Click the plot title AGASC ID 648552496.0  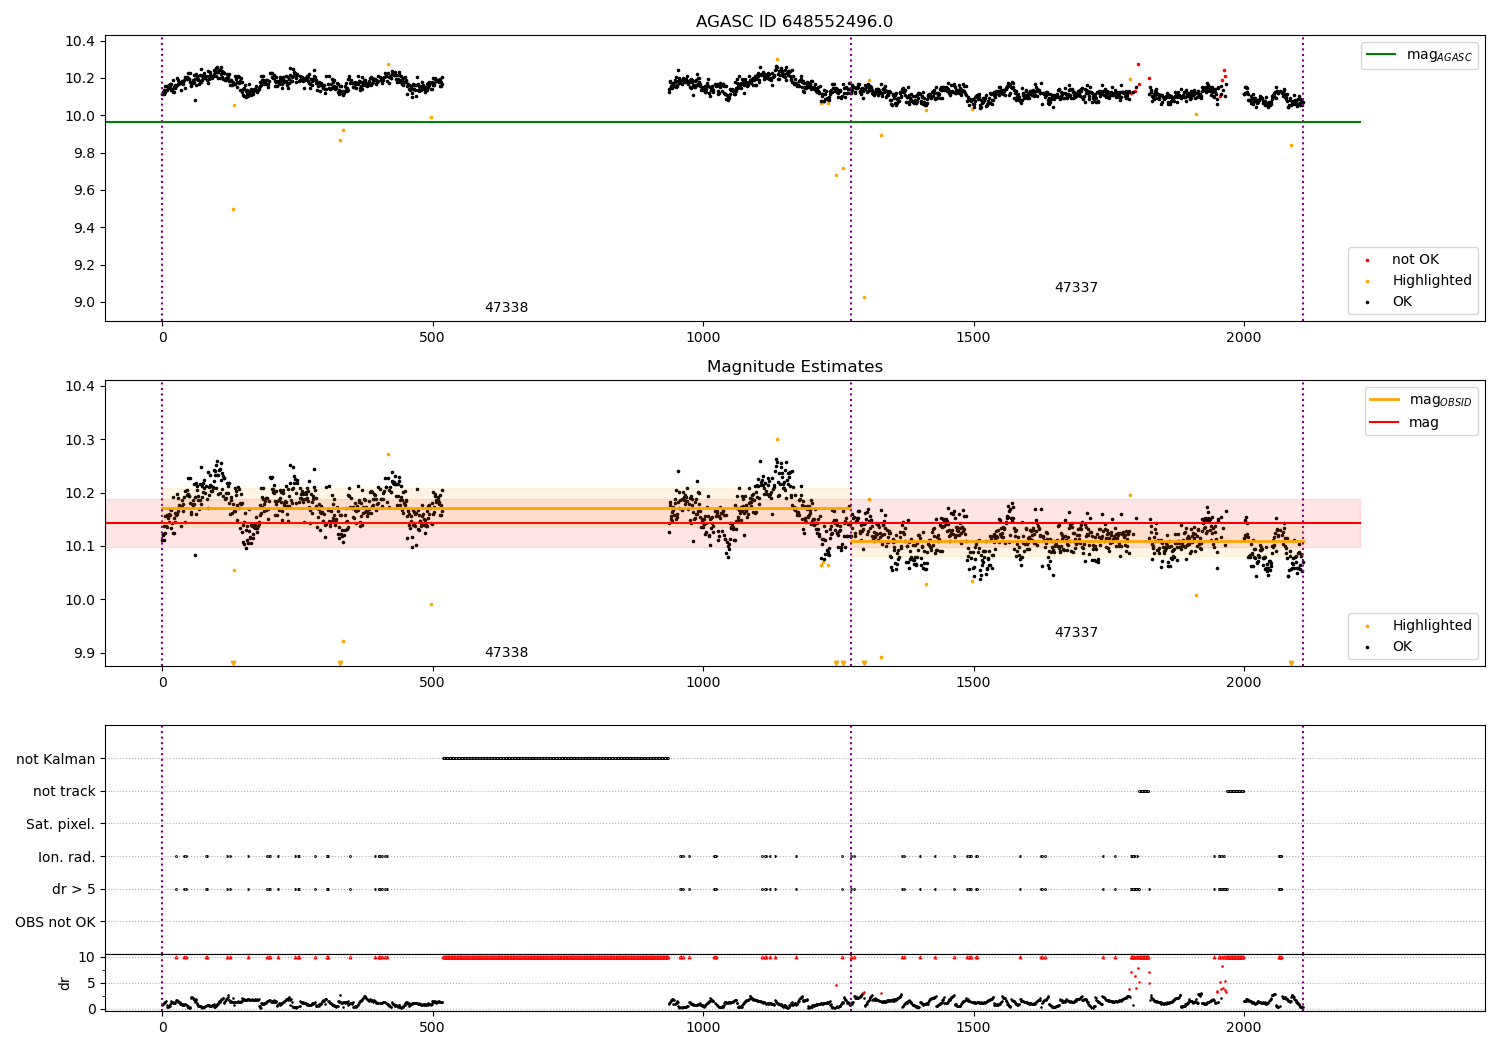click(x=794, y=22)
